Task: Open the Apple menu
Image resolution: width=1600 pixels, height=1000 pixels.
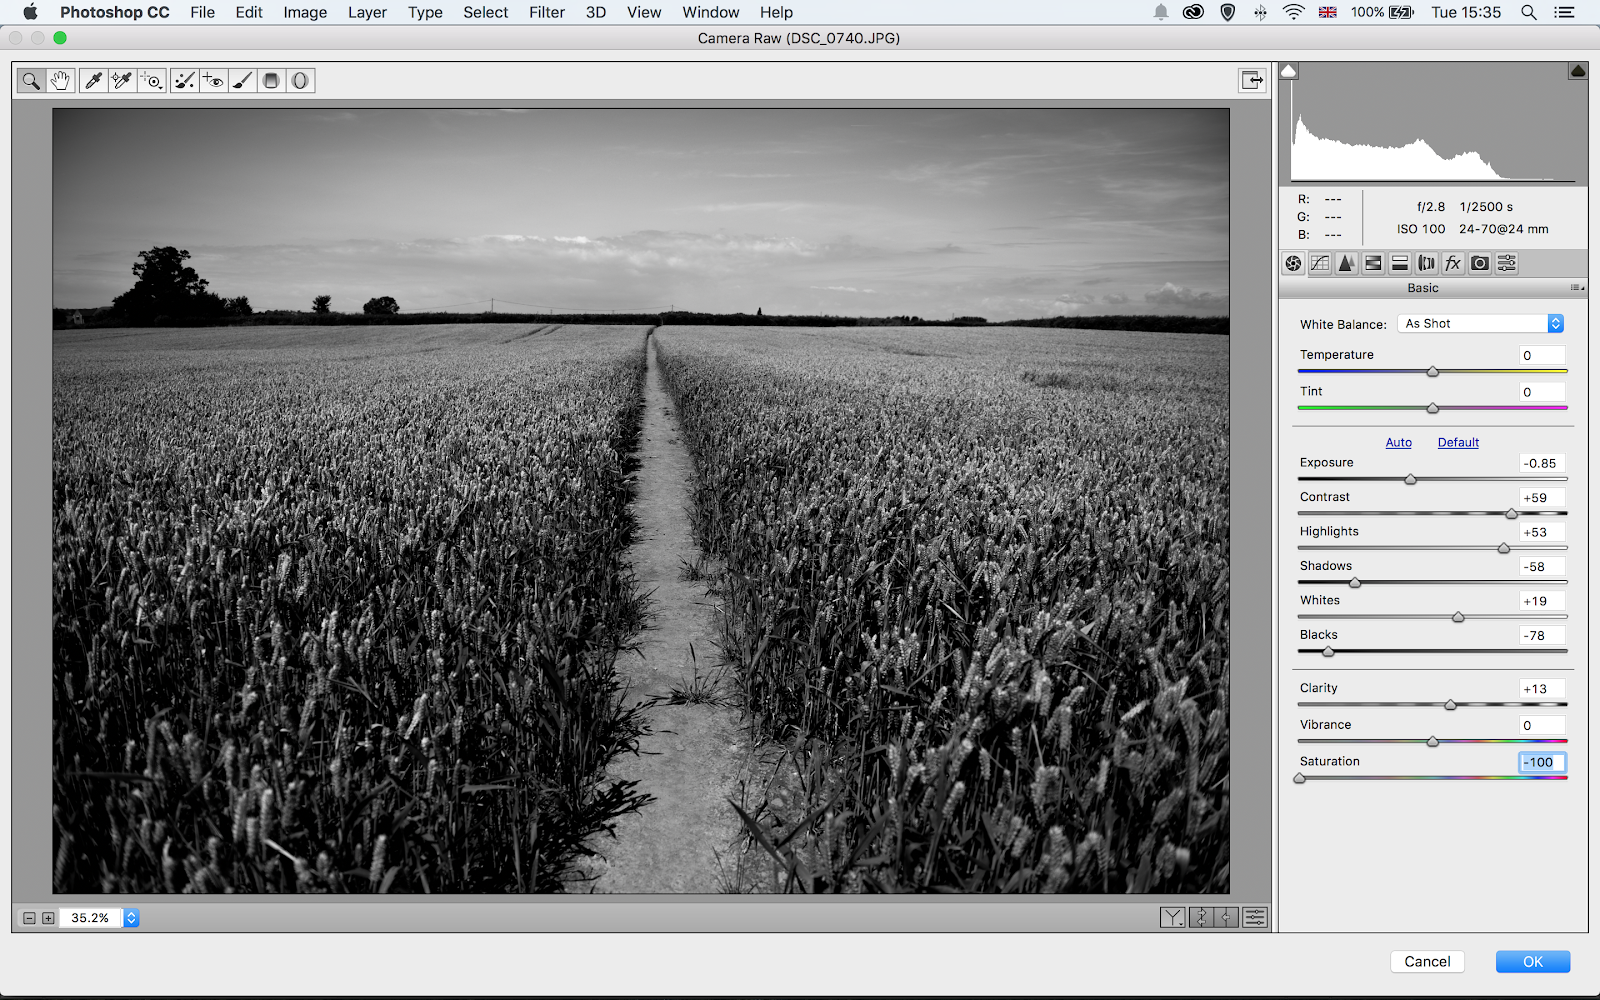Action: tap(30, 12)
